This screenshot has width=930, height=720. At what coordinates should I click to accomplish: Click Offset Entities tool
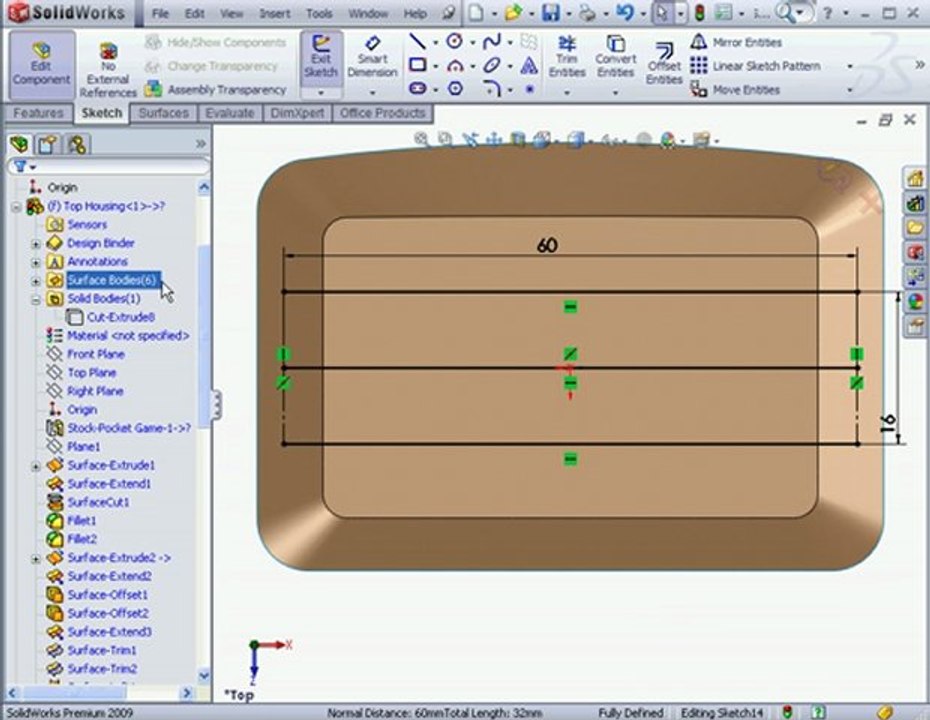coord(664,63)
